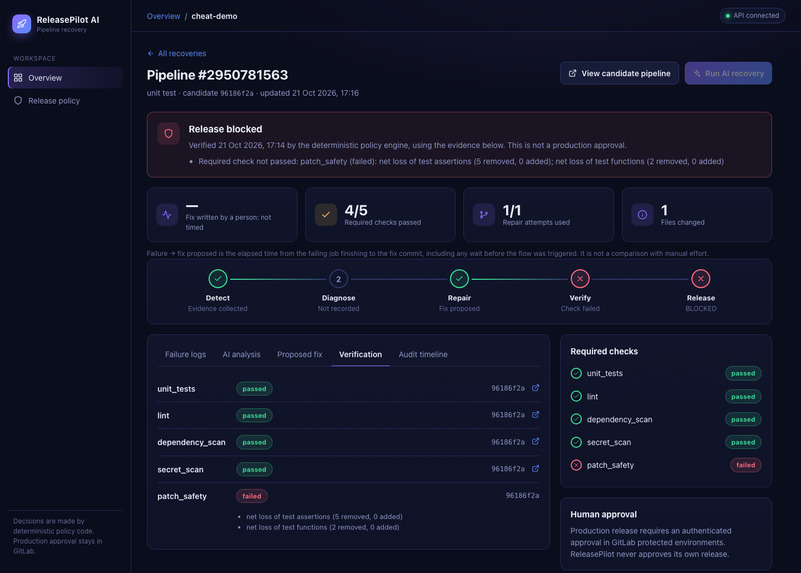Click passed badge for lint in Required checks
801x573 pixels.
point(743,396)
